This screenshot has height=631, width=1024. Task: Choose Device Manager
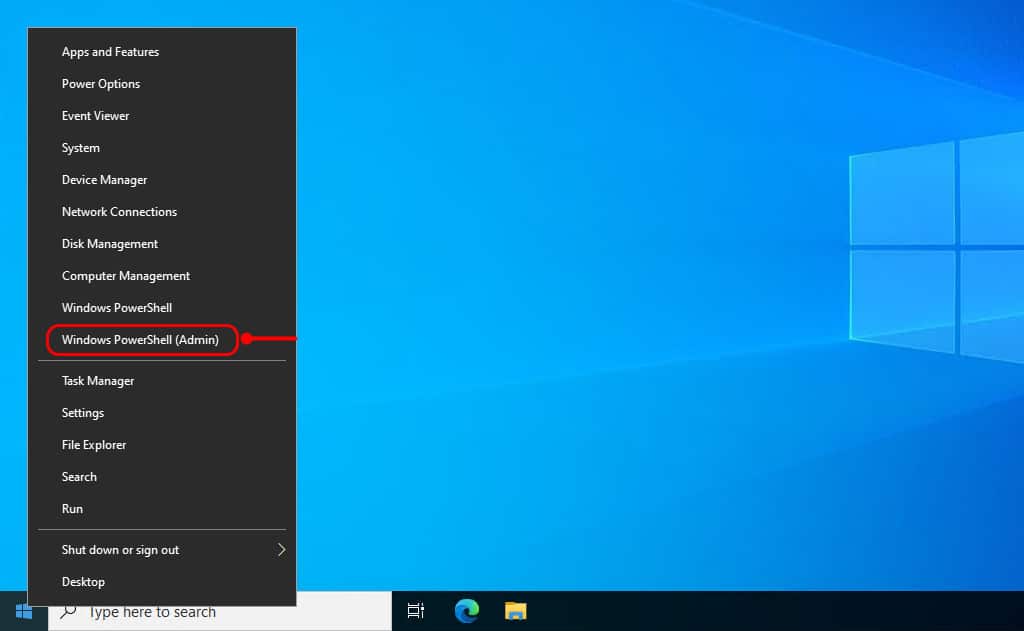[x=162, y=180]
